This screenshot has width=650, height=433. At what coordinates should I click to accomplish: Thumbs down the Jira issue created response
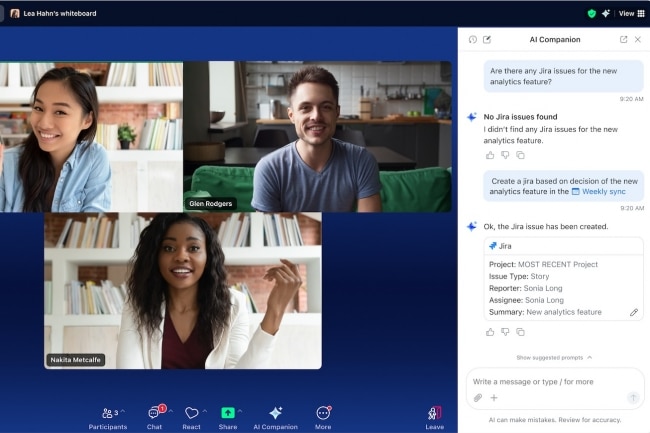pyautogui.click(x=505, y=332)
